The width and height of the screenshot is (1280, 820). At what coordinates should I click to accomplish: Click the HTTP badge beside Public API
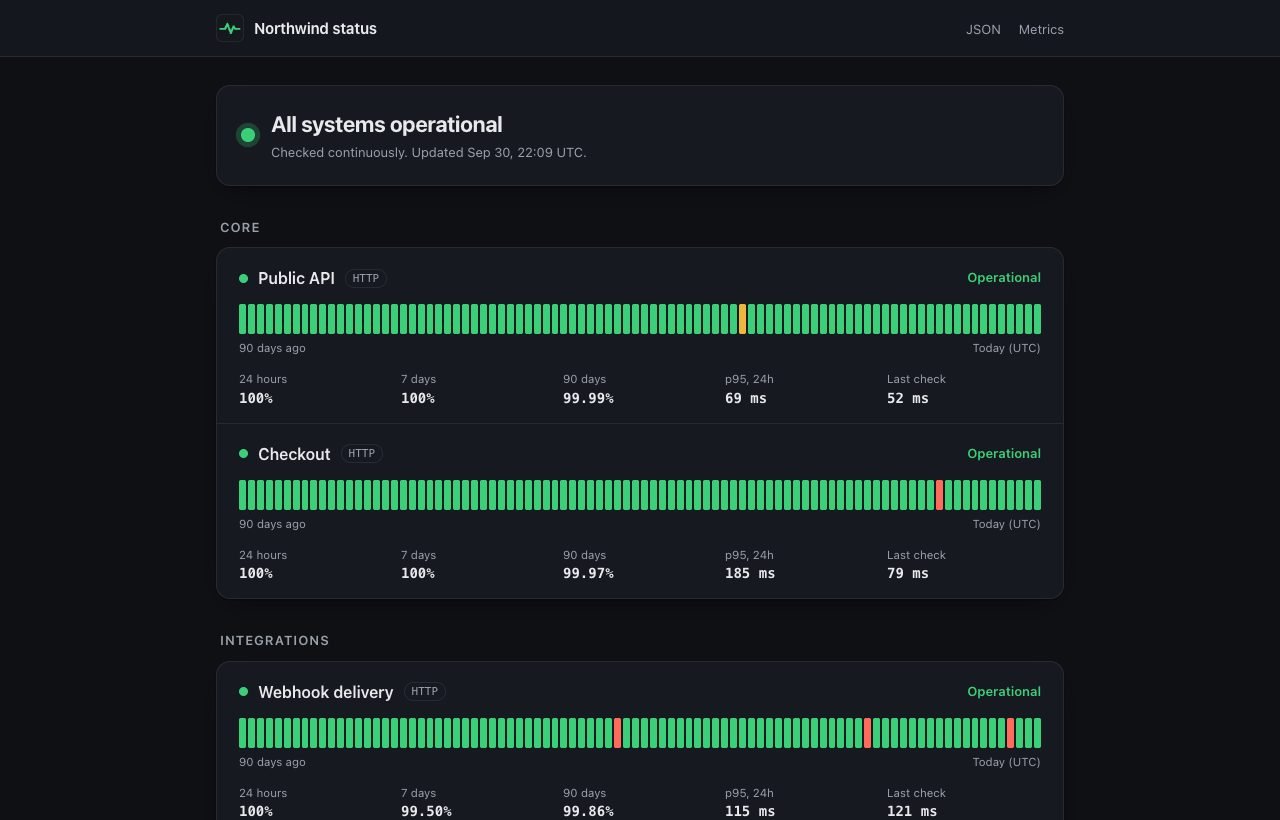[x=366, y=278]
